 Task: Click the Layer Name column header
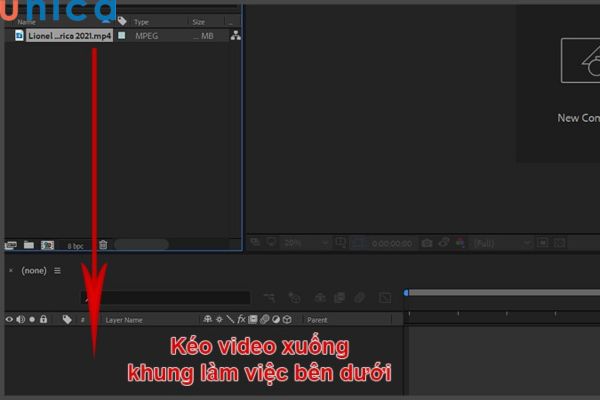point(124,320)
